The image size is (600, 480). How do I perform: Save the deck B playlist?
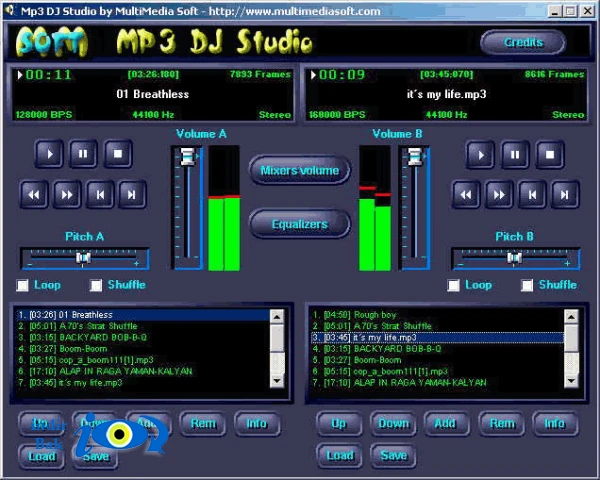coord(393,456)
